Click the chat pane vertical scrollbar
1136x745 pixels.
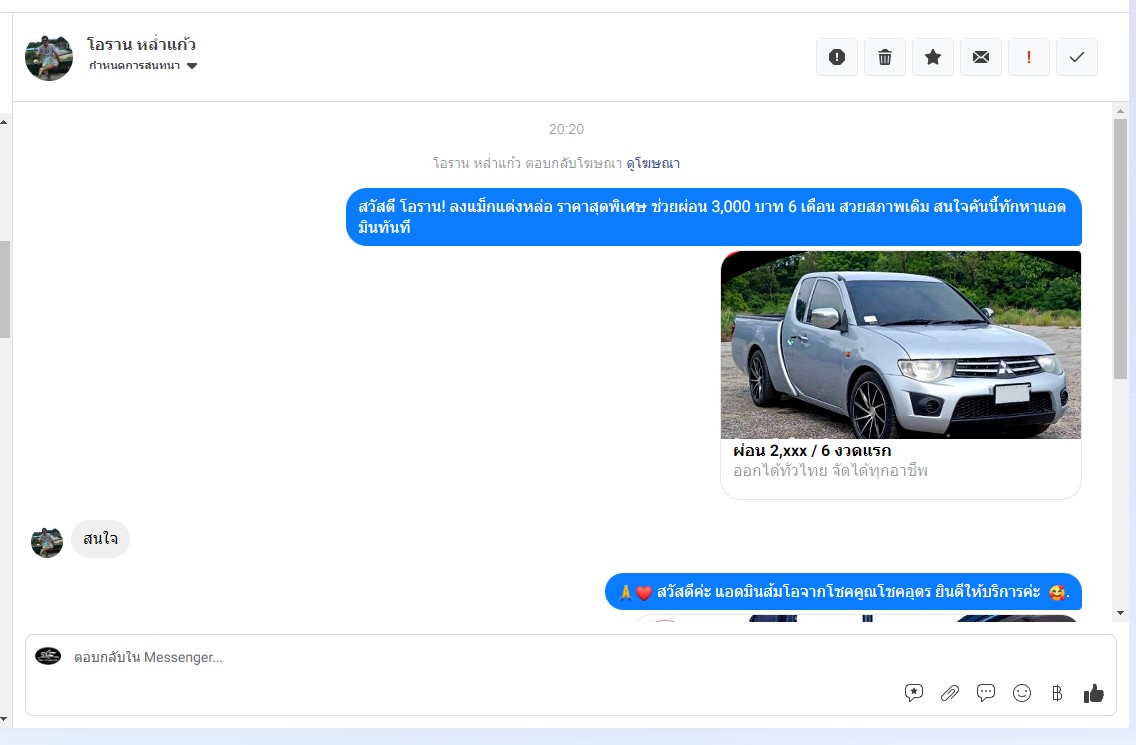pyautogui.click(x=1120, y=250)
